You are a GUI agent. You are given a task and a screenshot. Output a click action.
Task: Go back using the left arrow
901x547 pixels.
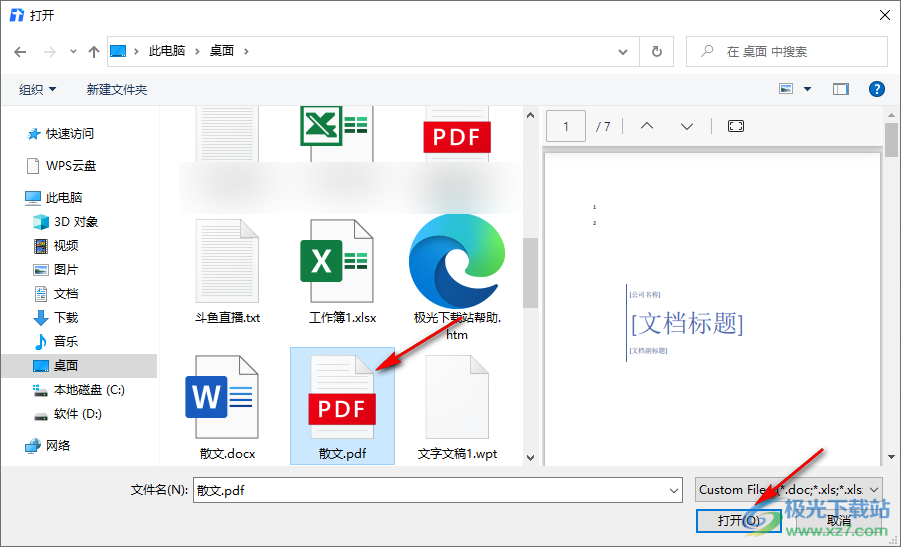(20, 52)
